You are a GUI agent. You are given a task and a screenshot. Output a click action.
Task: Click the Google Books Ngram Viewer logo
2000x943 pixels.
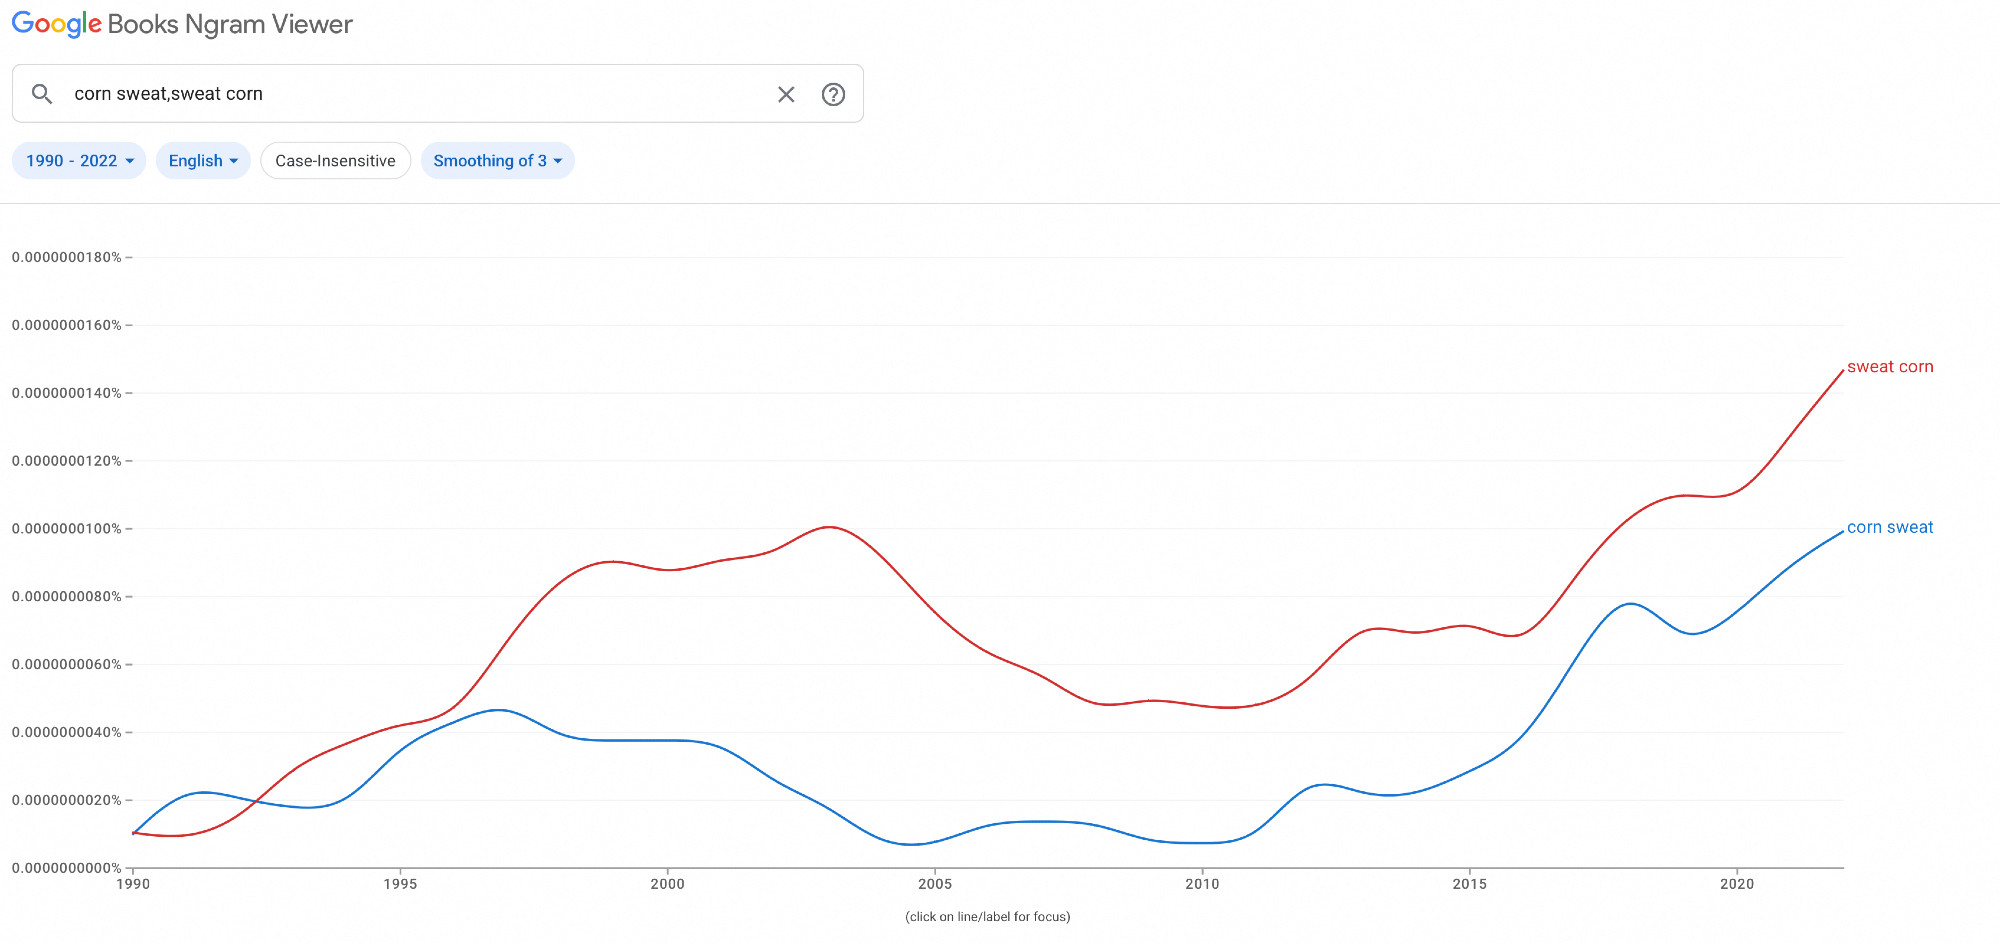[182, 24]
